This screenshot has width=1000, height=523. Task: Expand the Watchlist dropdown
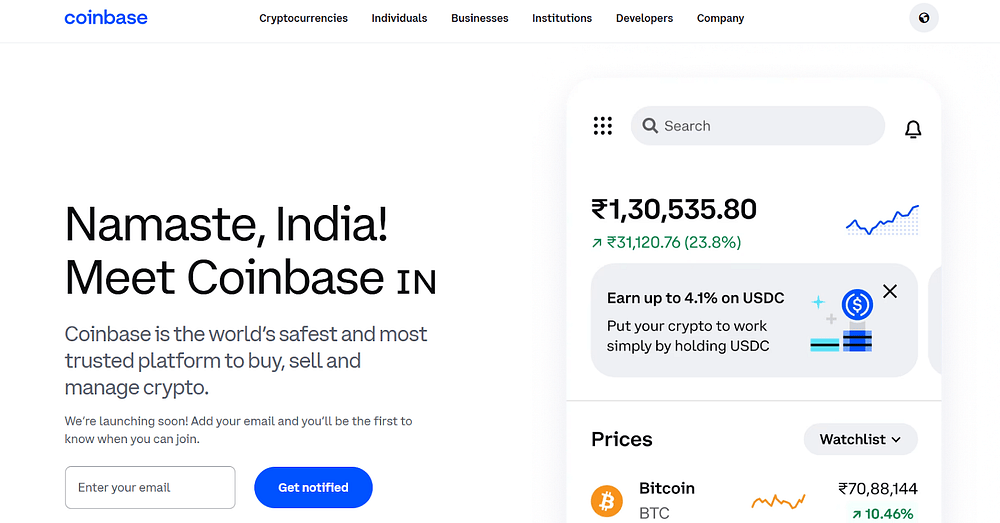tap(860, 439)
